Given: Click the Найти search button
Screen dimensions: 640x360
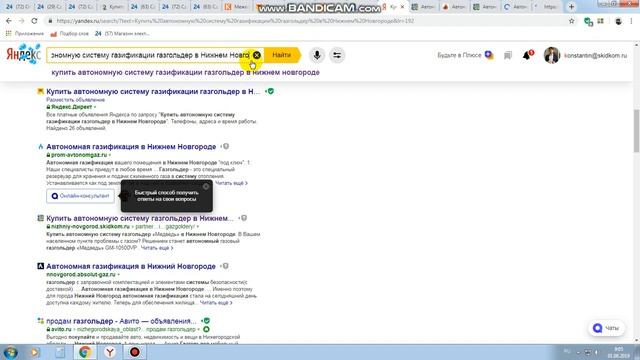Looking at the screenshot, I should (x=282, y=55).
